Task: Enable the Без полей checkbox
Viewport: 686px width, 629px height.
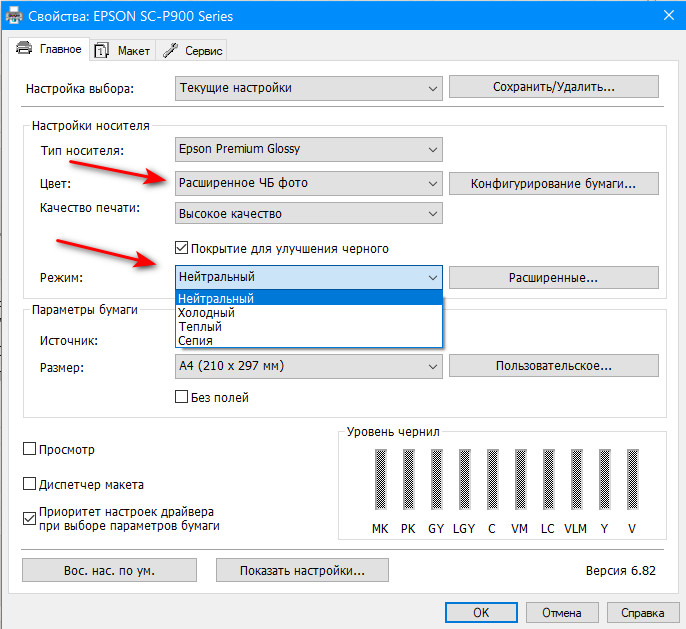Action: (181, 396)
